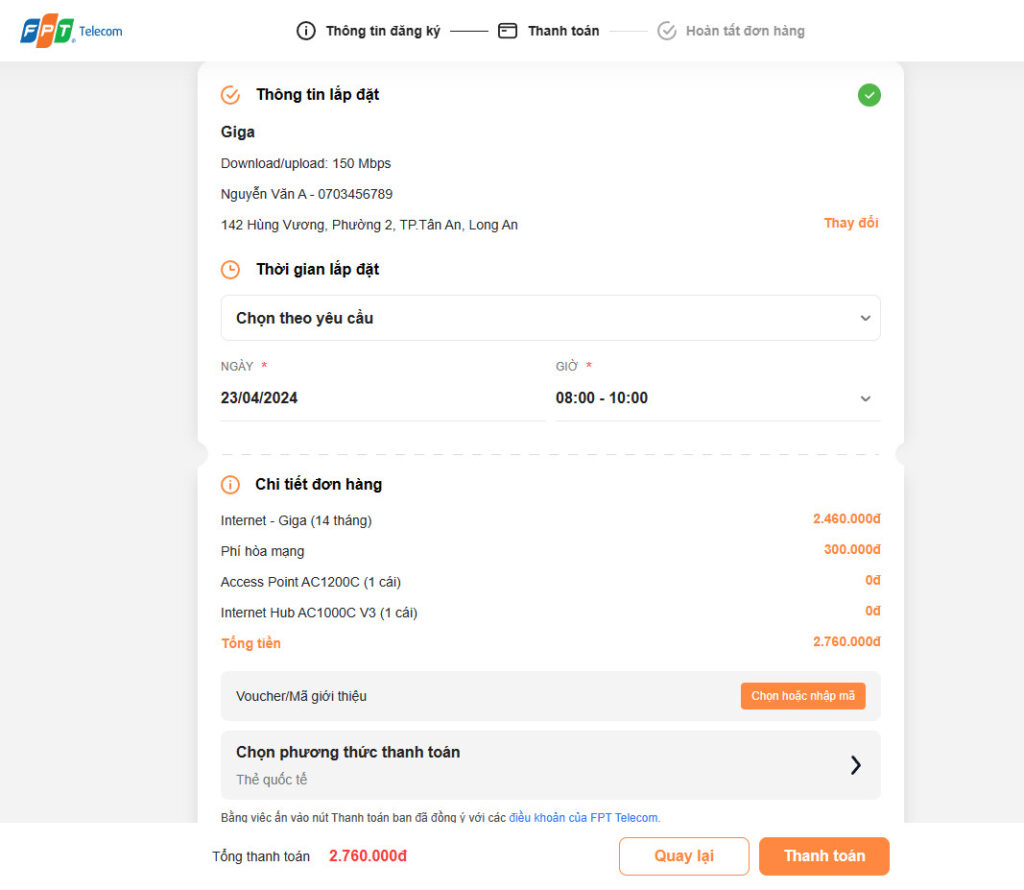1024x890 pixels.
Task: Click the Ngày date field 23/04/2024
Action: coord(382,398)
